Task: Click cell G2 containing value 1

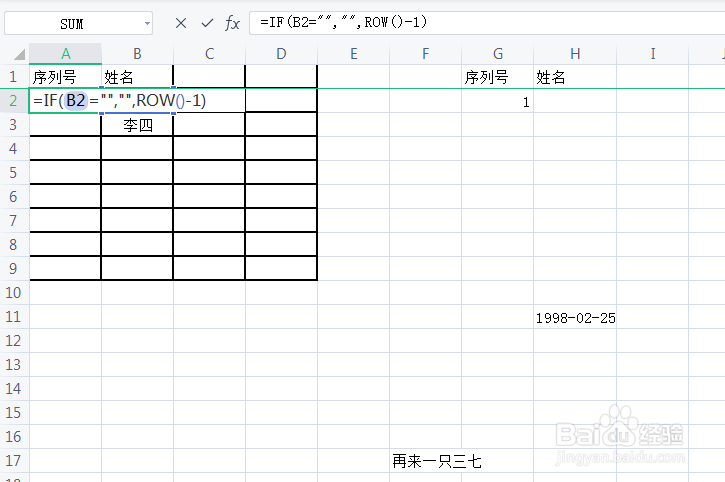Action: click(498, 100)
